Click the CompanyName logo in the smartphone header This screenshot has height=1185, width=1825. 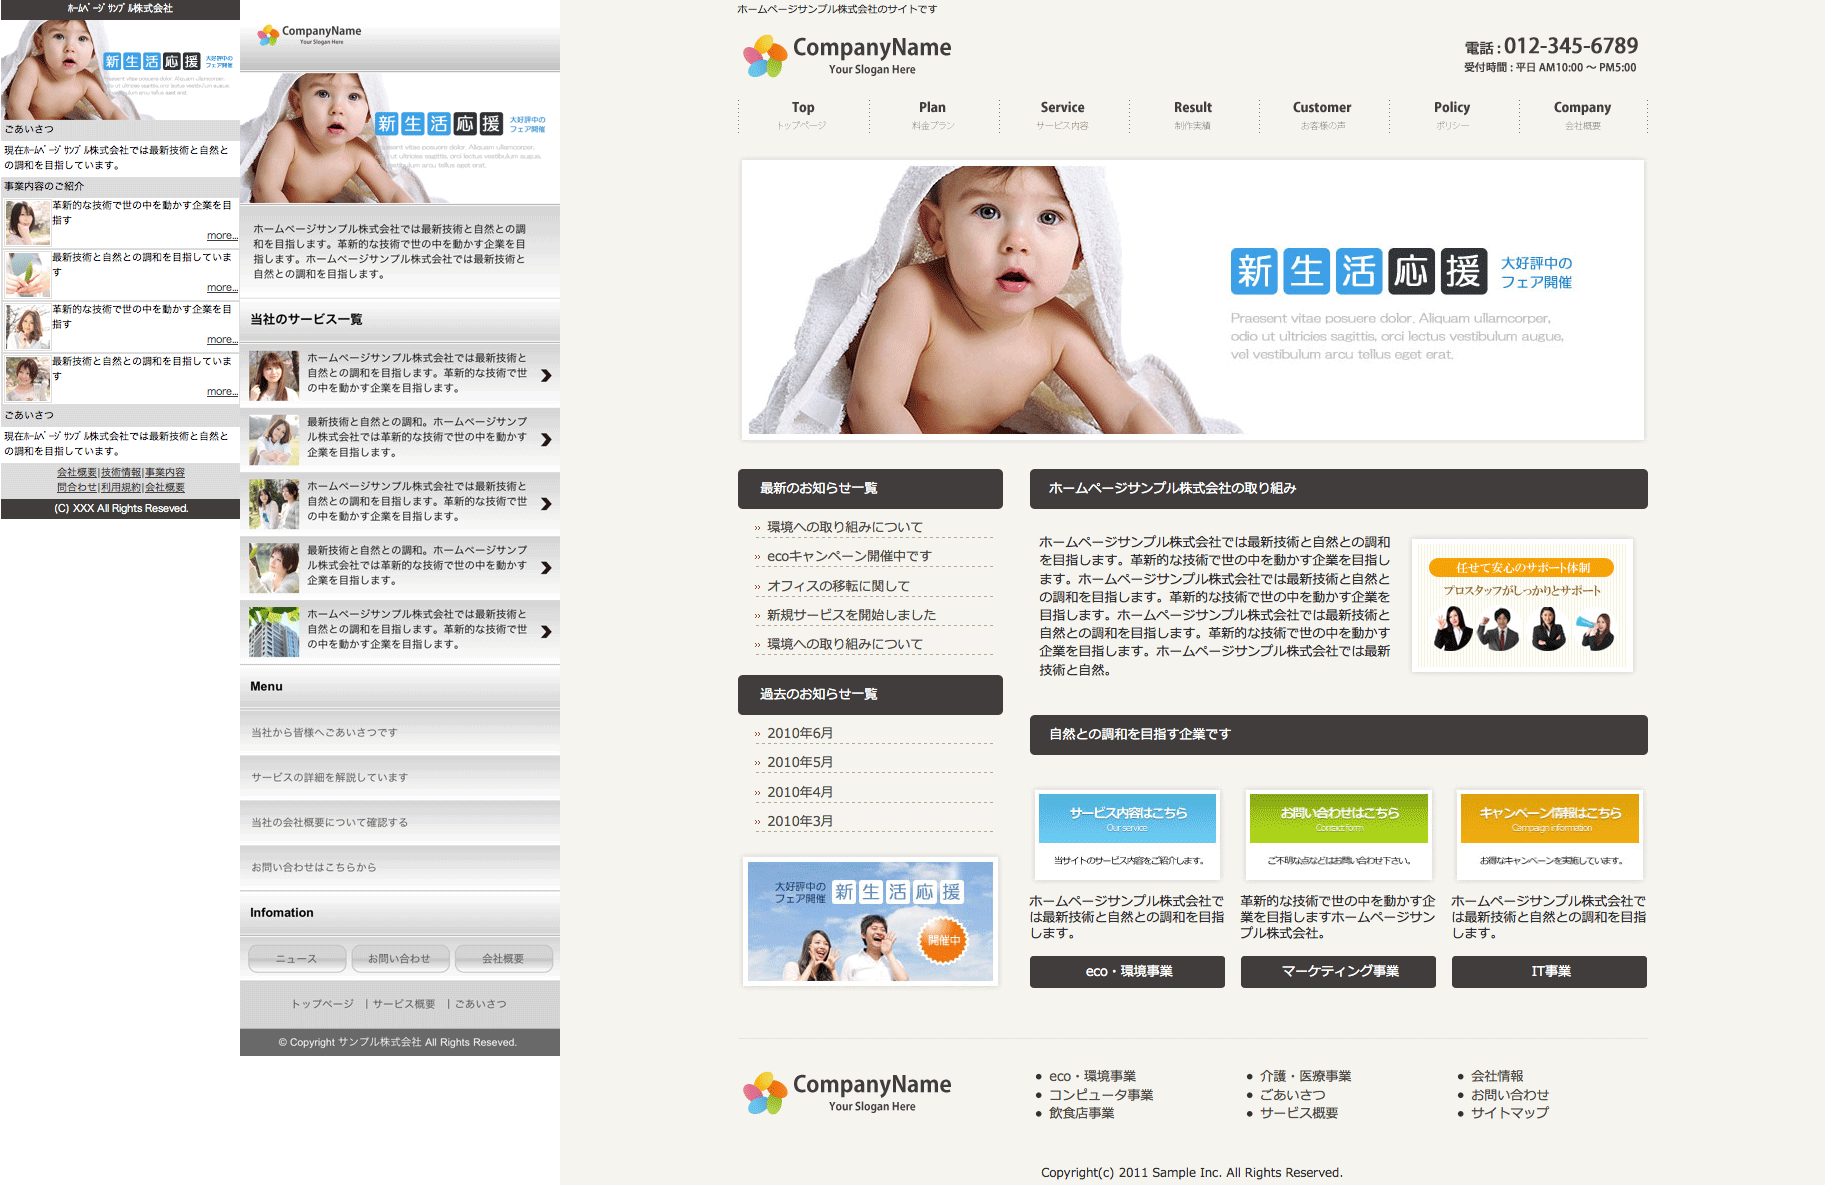(x=310, y=35)
